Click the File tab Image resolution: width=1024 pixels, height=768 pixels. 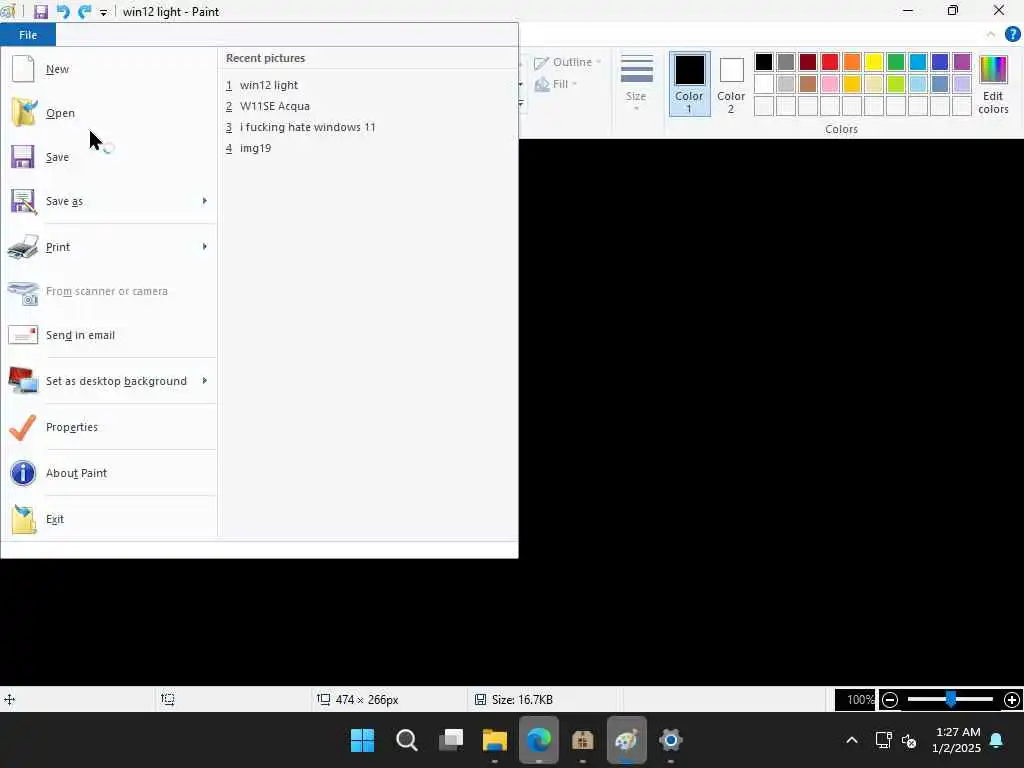coord(28,35)
